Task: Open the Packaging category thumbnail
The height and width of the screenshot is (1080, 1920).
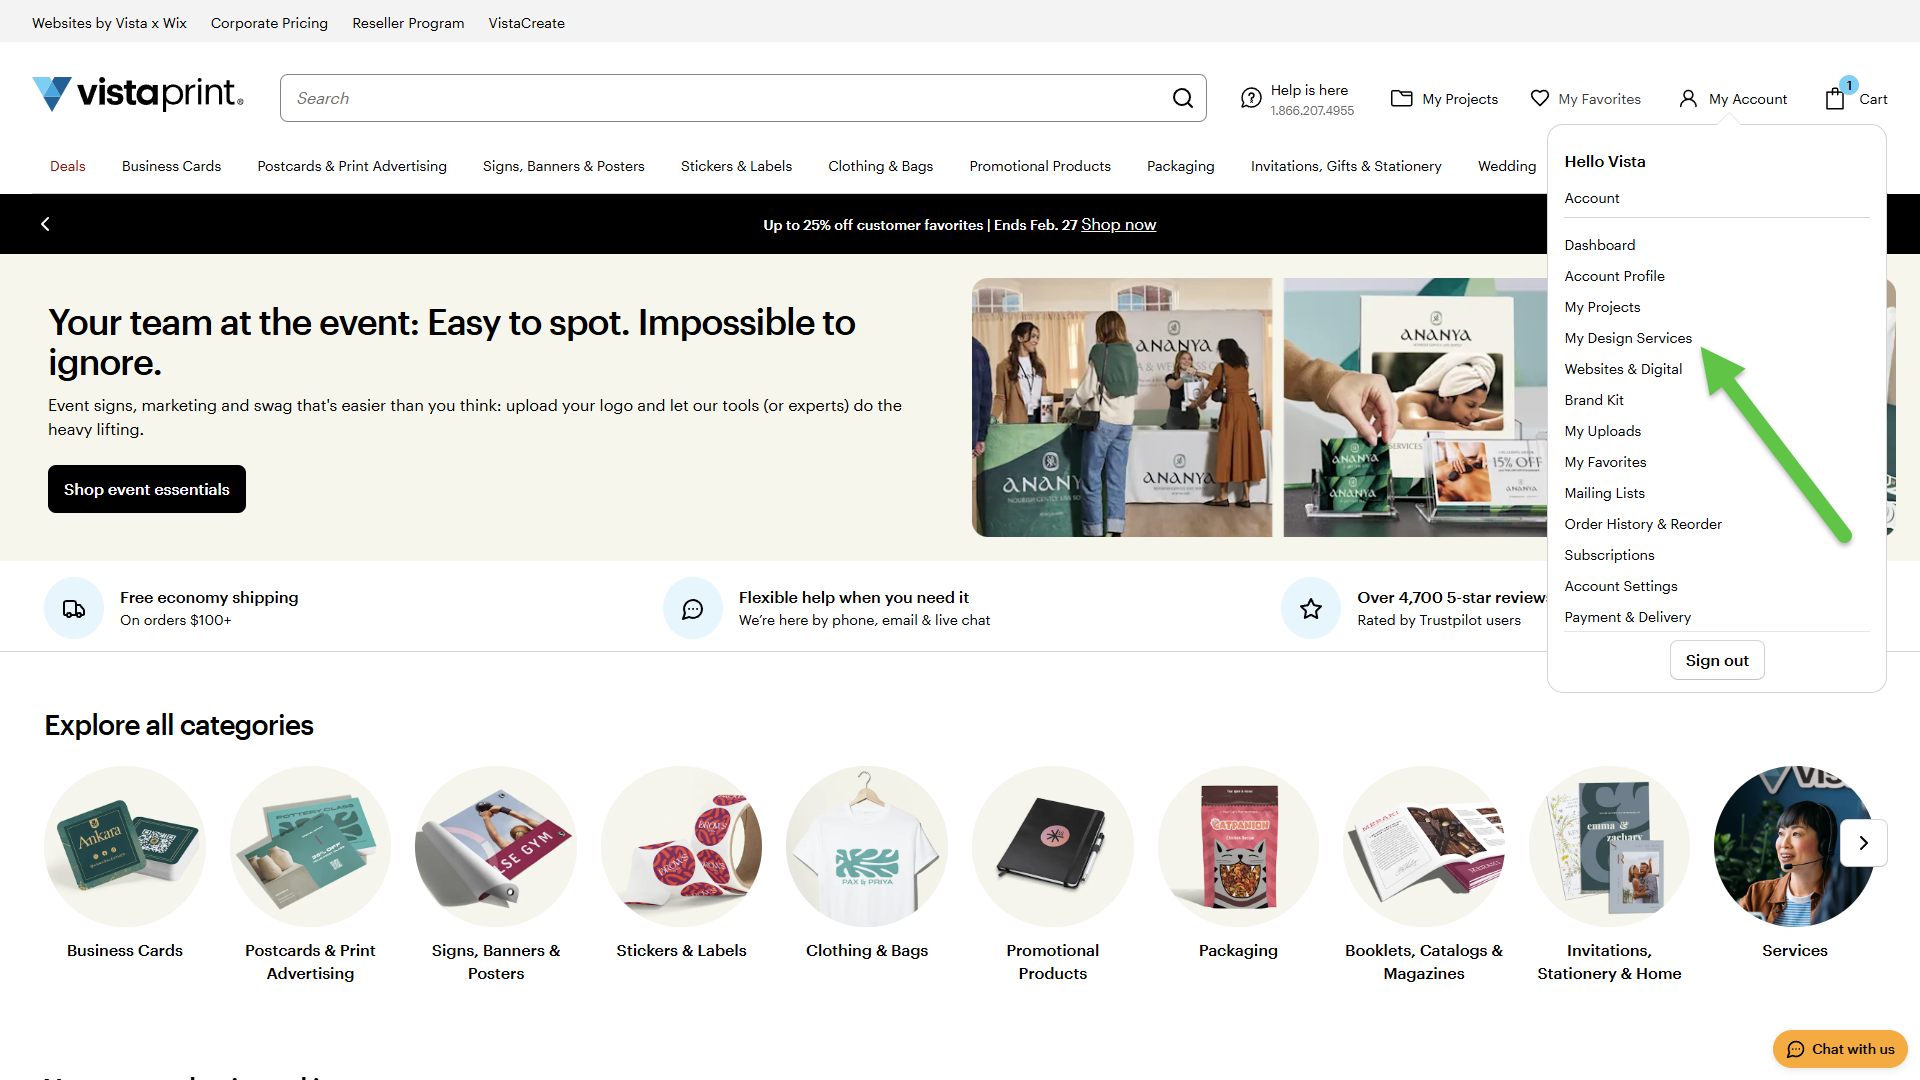Action: click(1238, 846)
